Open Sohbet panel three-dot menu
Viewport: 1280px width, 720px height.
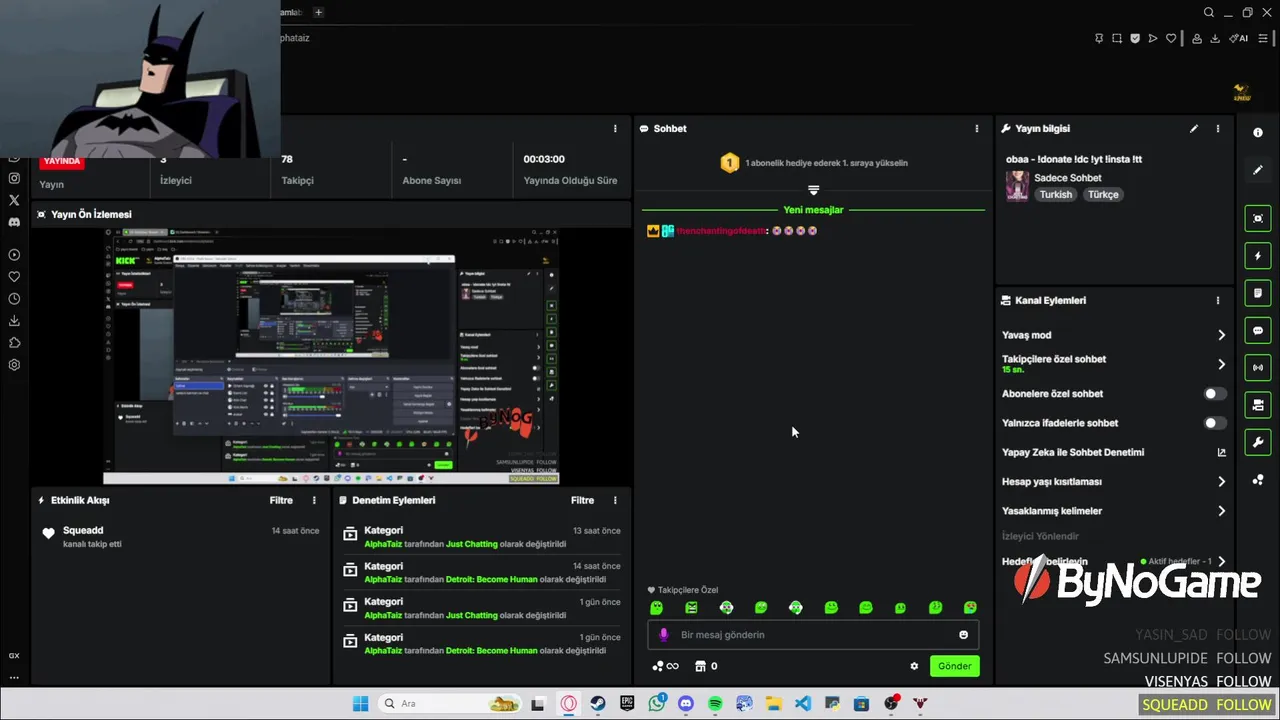tap(977, 129)
